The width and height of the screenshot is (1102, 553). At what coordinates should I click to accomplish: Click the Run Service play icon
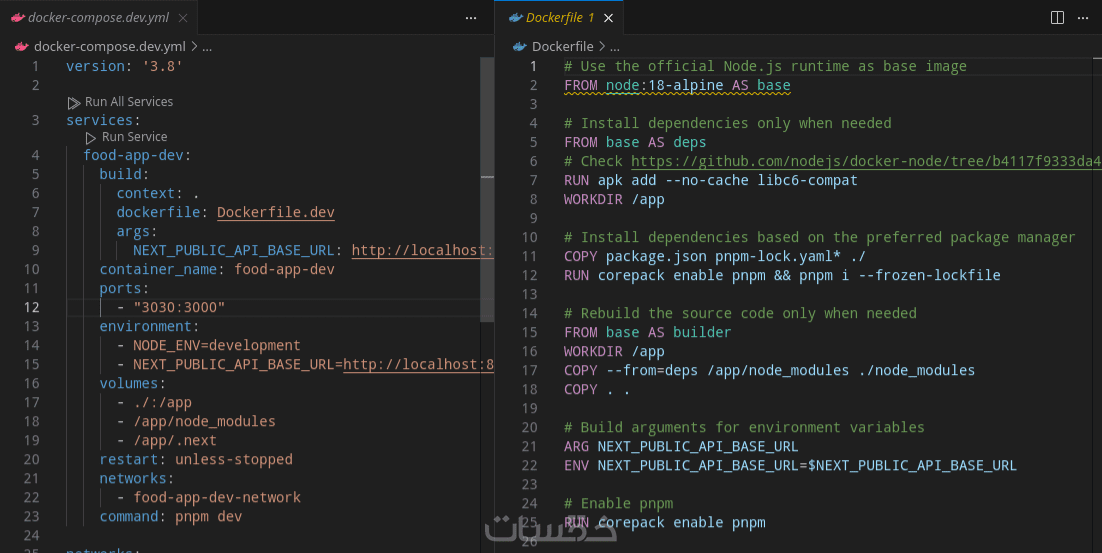pyautogui.click(x=91, y=138)
